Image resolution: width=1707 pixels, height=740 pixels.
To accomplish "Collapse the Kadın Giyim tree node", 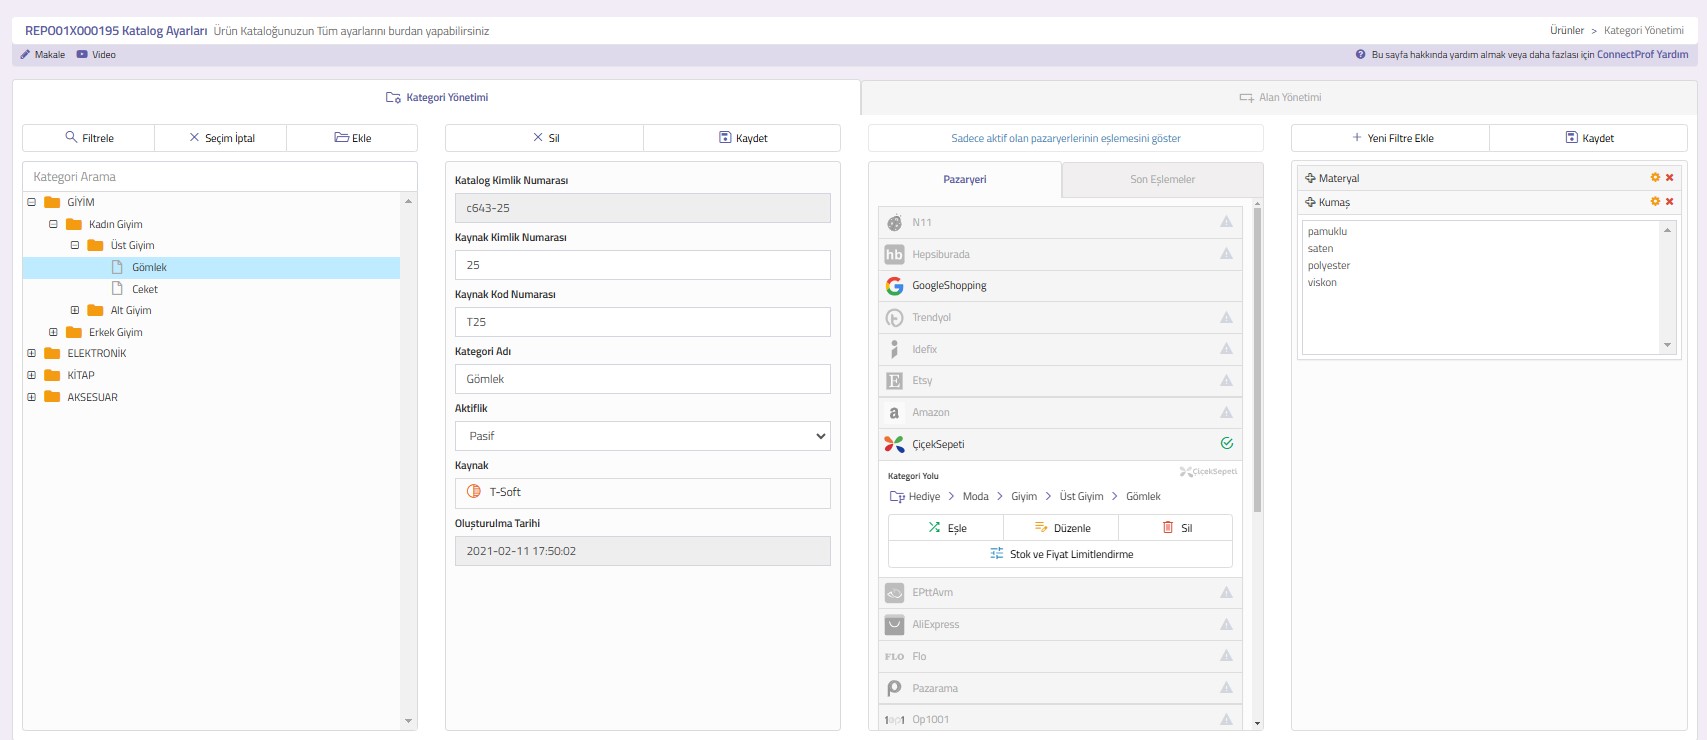I will [x=53, y=224].
